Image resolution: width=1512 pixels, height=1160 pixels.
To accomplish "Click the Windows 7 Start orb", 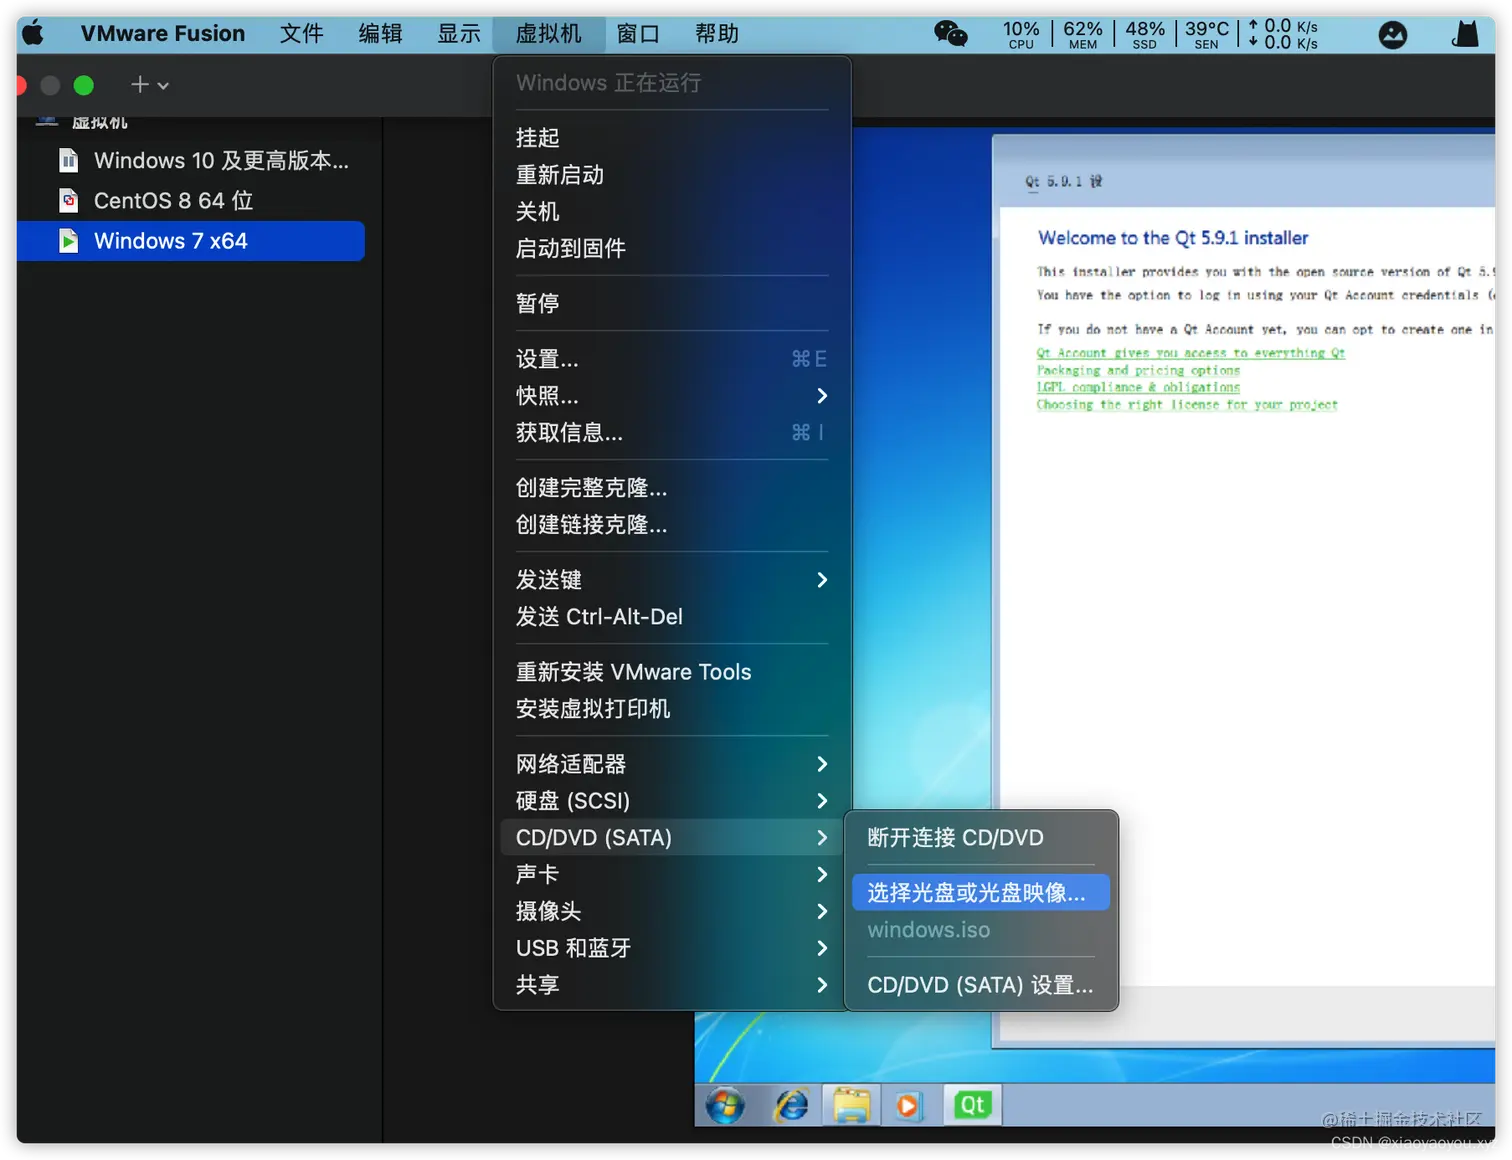I will (725, 1105).
